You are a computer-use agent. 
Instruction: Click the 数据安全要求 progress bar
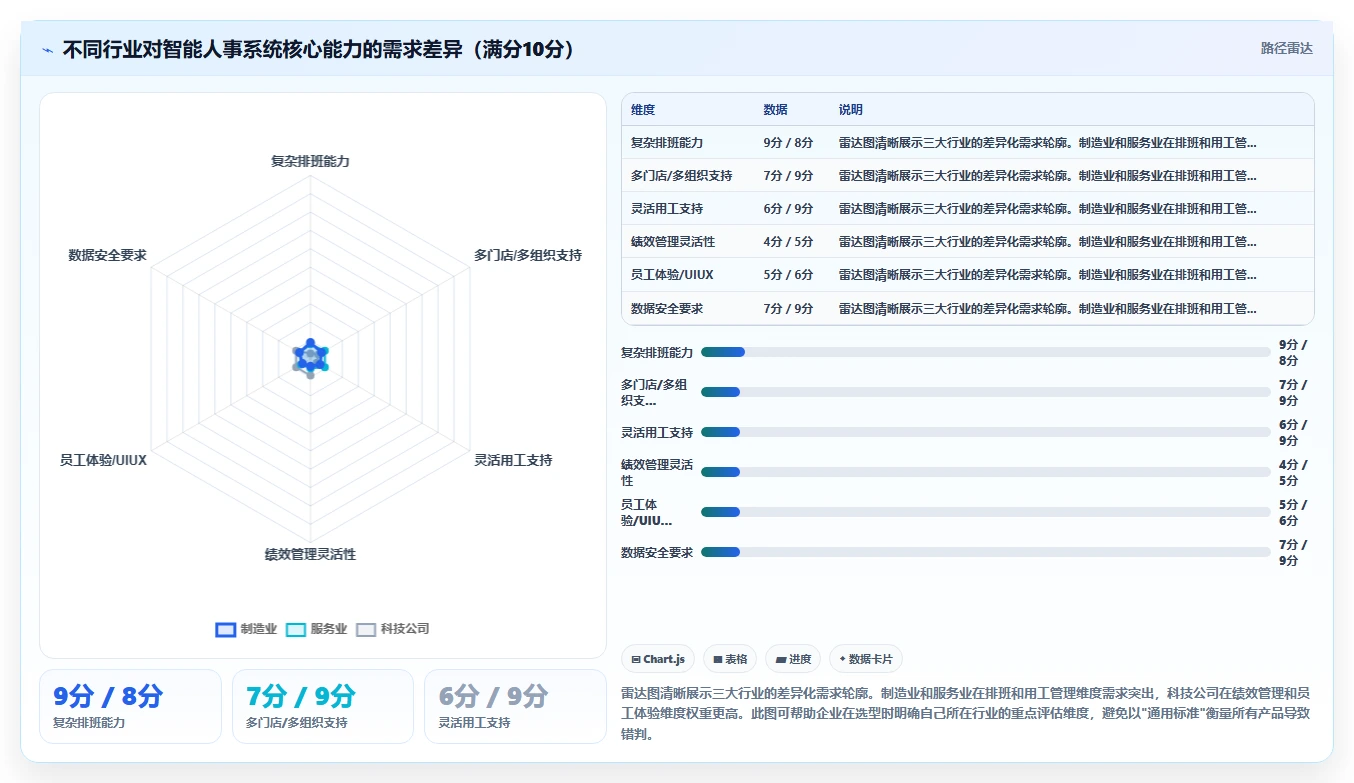(985, 552)
